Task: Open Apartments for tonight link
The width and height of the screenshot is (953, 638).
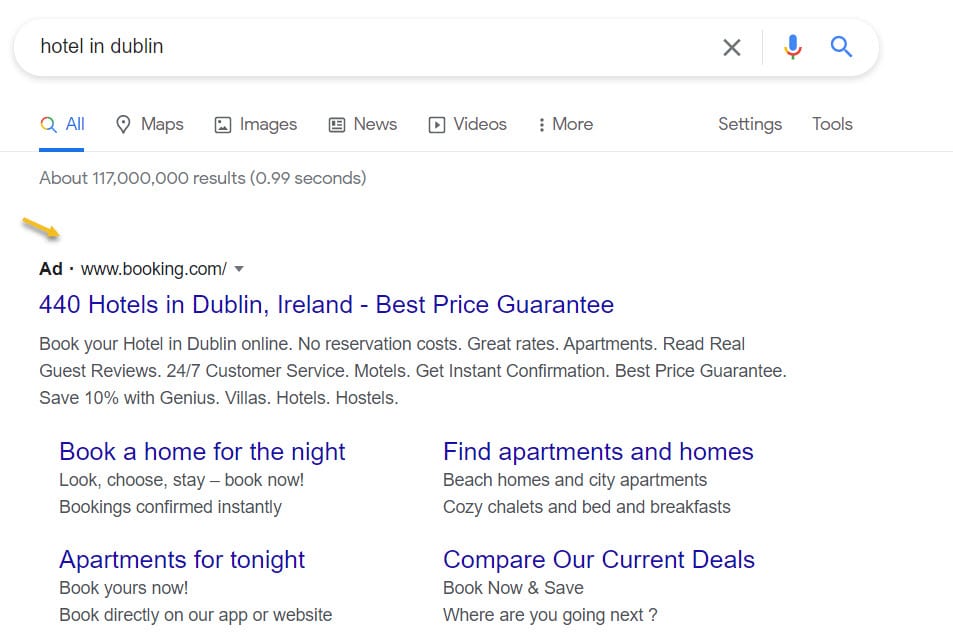Action: click(x=182, y=560)
